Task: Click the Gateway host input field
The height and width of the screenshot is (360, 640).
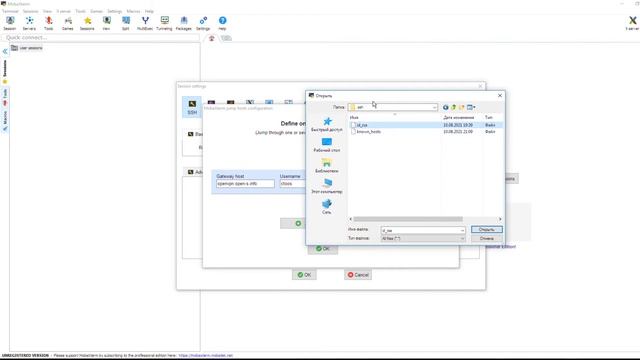Action: click(x=245, y=184)
